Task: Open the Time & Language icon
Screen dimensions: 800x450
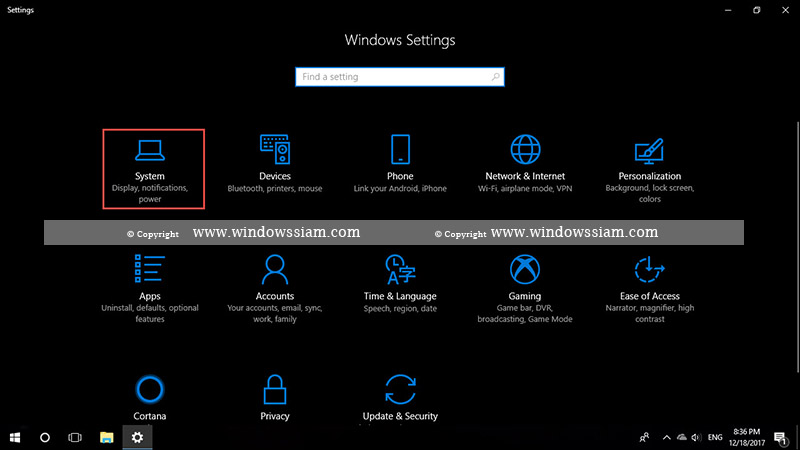Action: tap(400, 269)
